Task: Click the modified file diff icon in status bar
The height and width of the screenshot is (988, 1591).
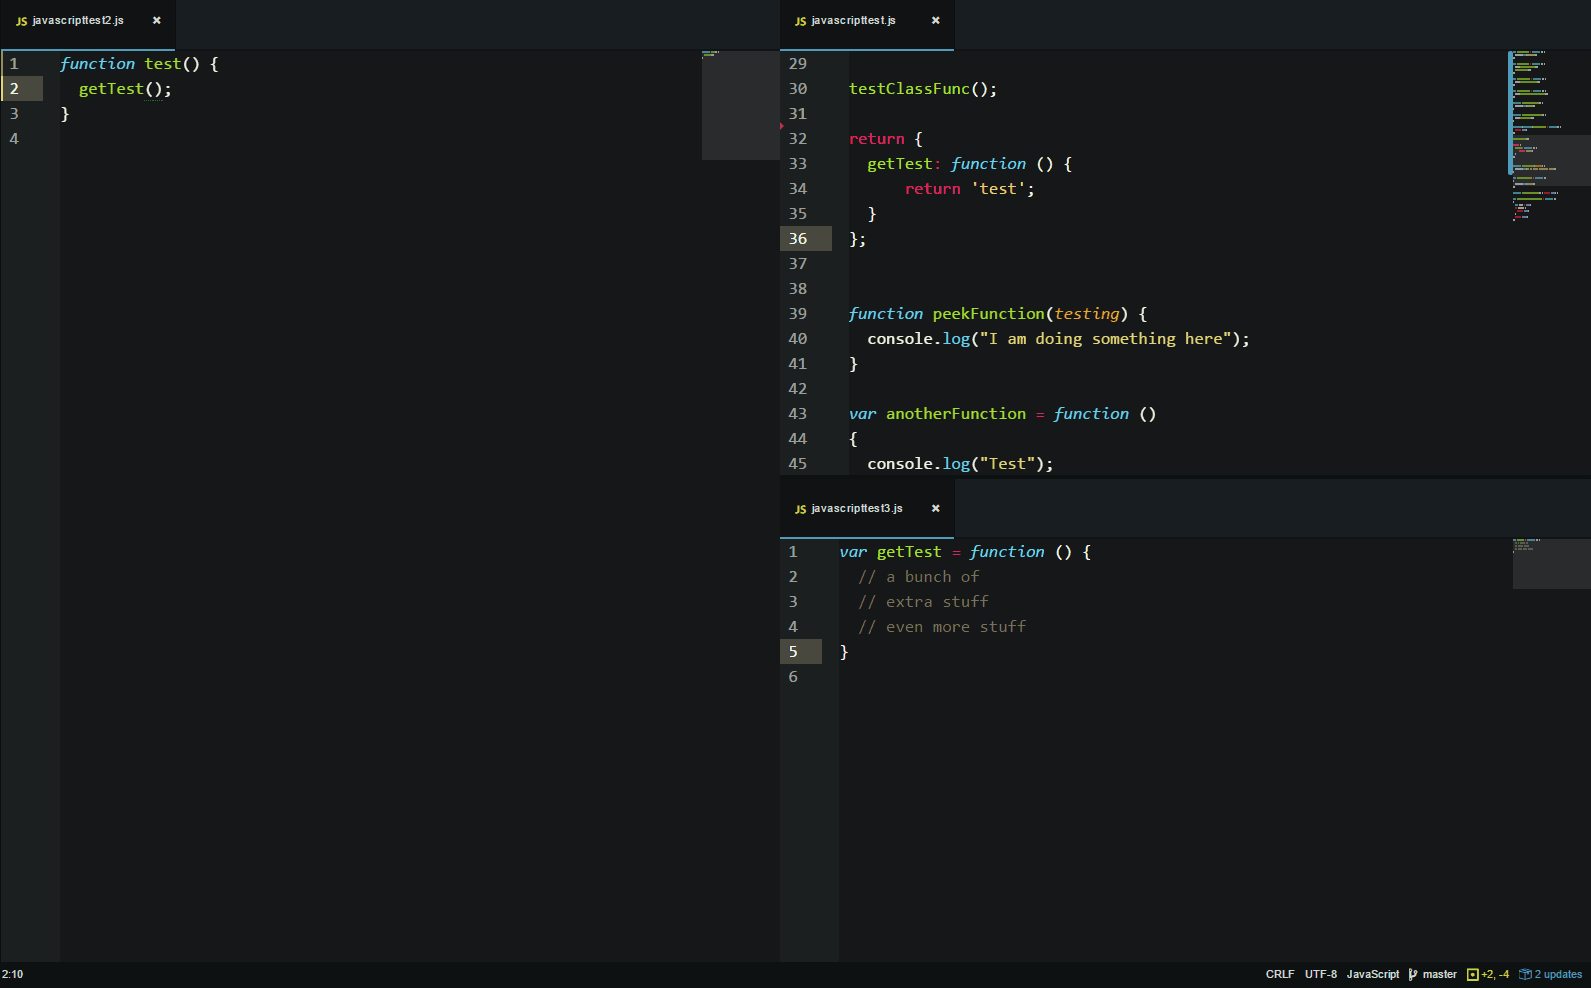Action: (1472, 974)
